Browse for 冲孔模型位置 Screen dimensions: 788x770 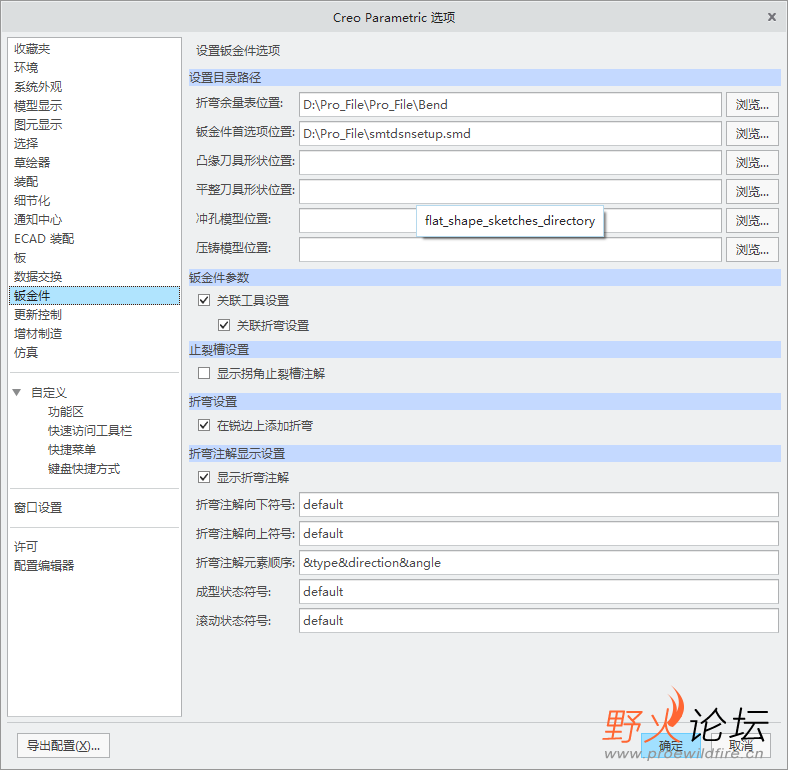752,221
